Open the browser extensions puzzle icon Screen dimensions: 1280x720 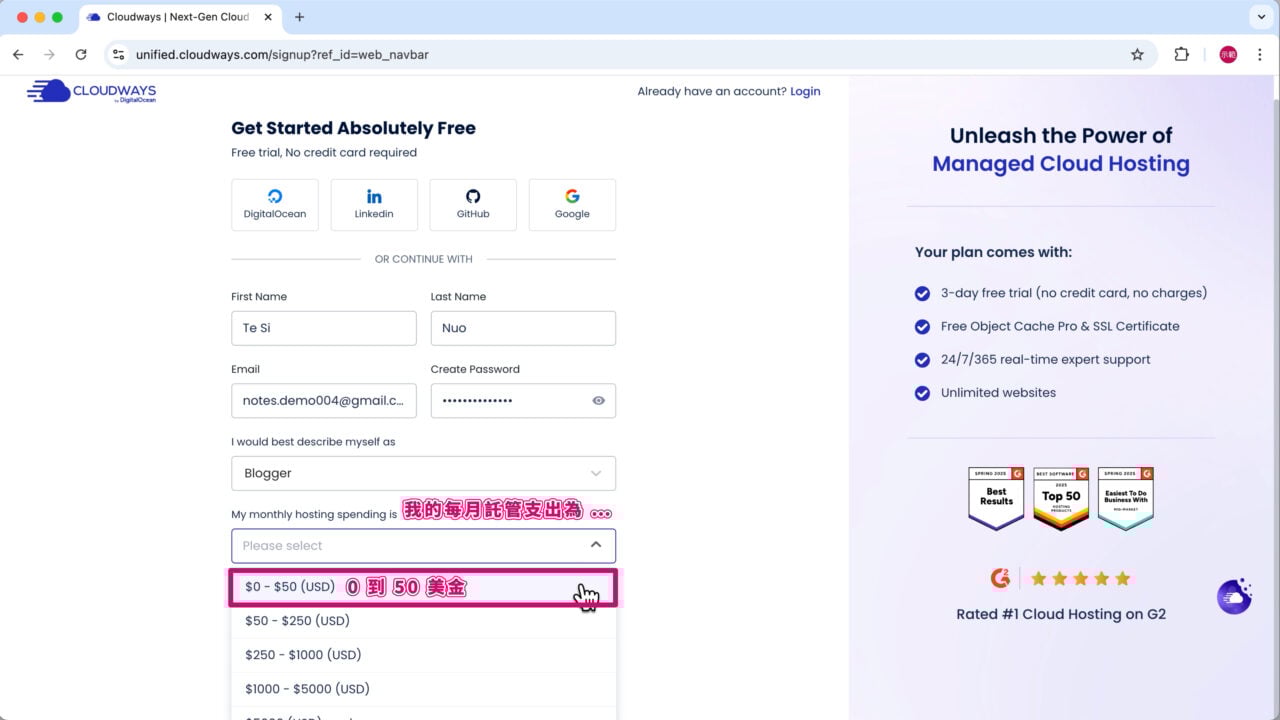click(x=1181, y=55)
